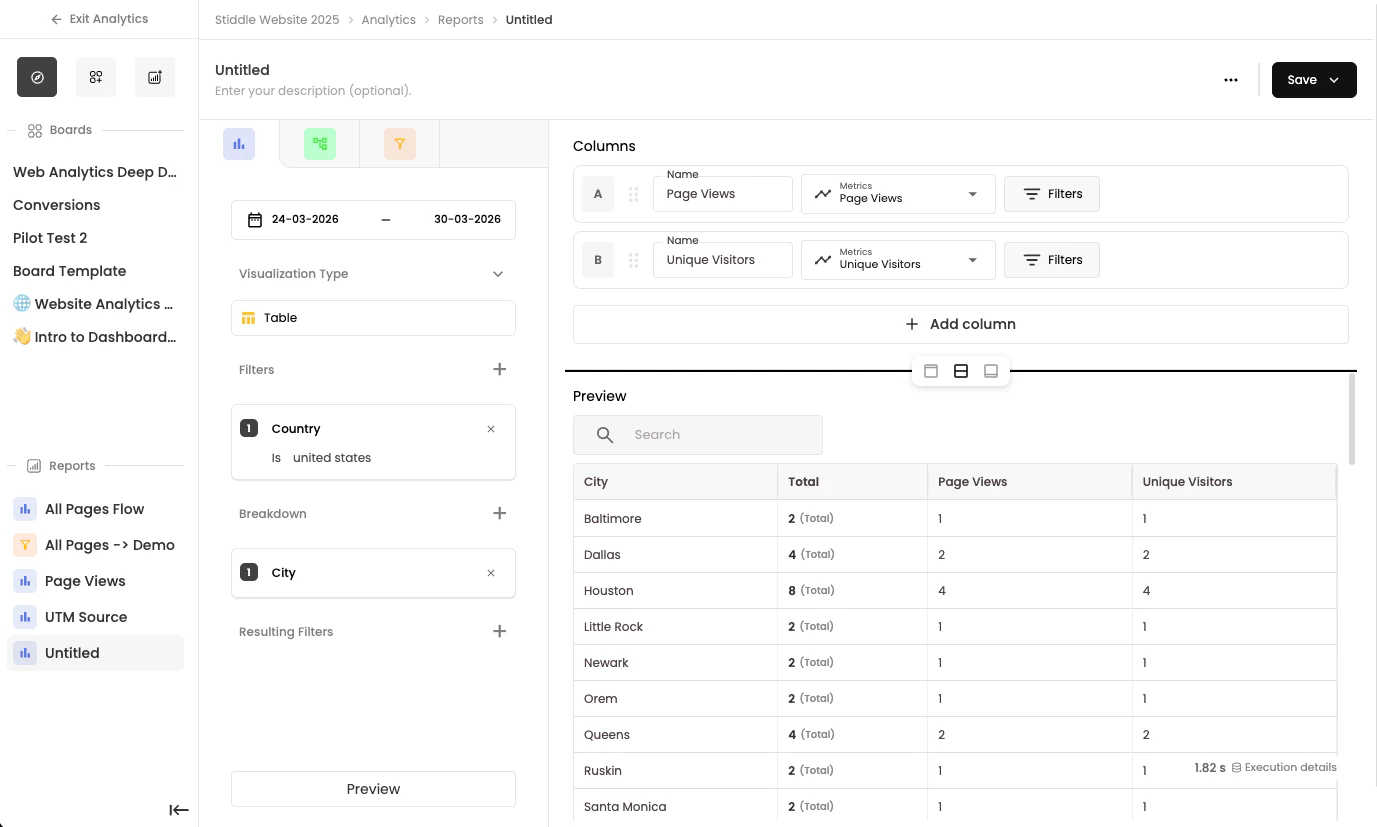Open the Conversions board
The image size is (1377, 827).
[57, 205]
